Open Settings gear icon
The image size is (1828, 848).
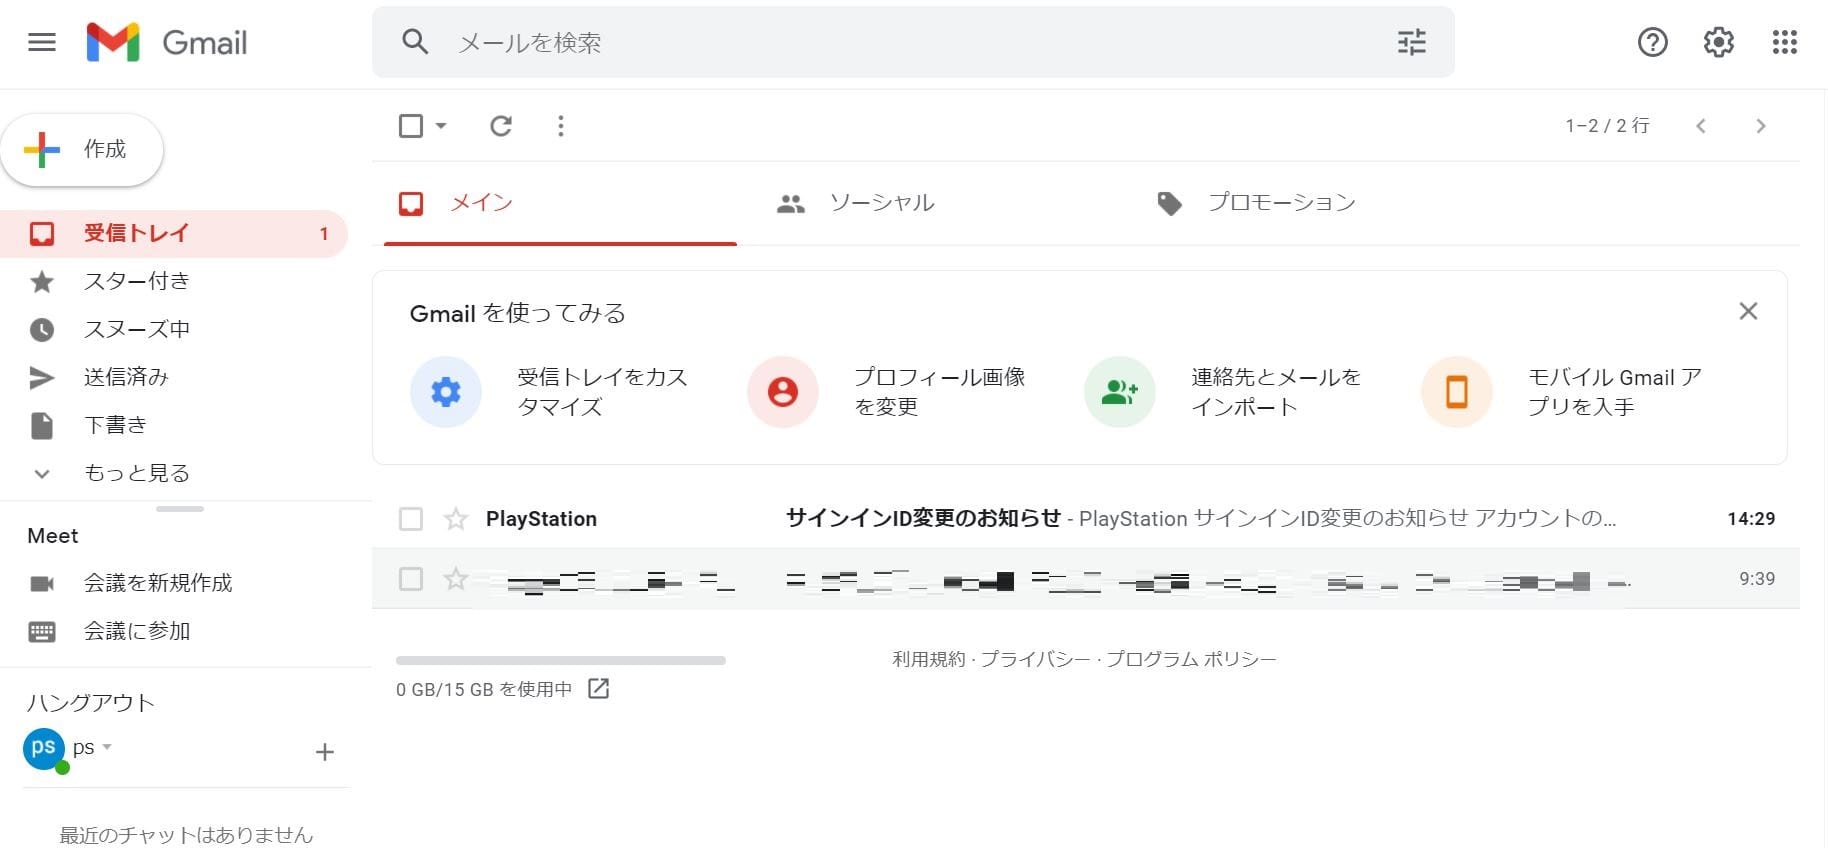pyautogui.click(x=1718, y=42)
